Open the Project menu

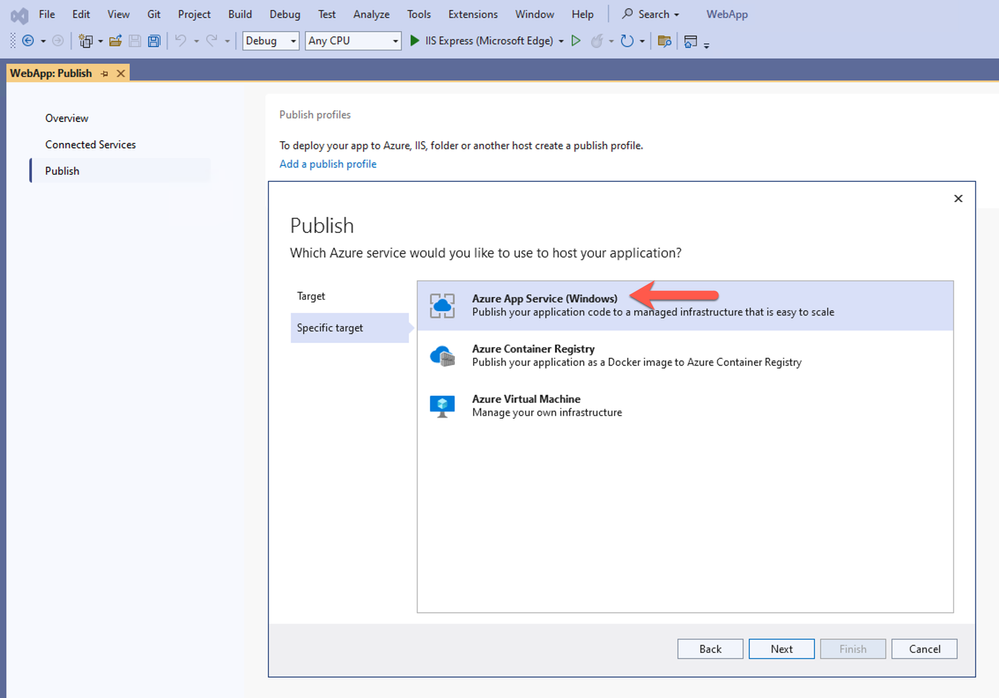pyautogui.click(x=194, y=14)
